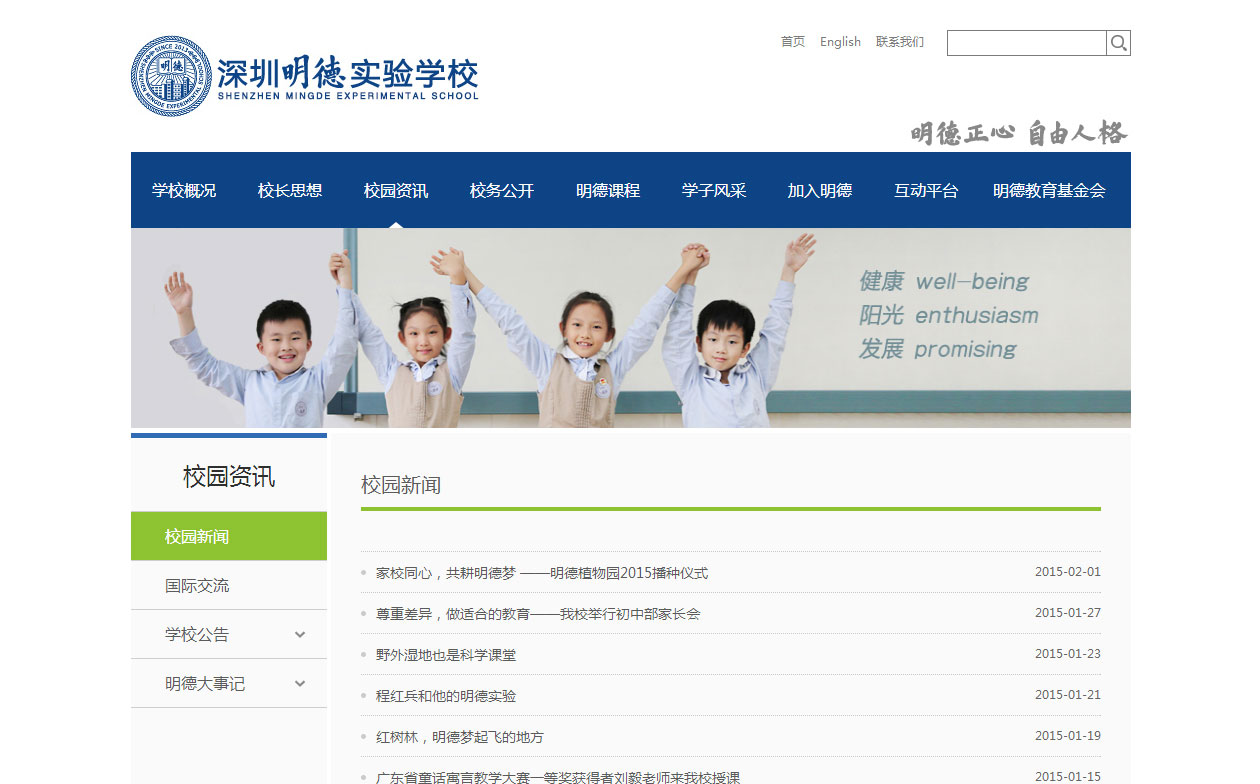Click the 明德正心 自由人格 slogan

click(1019, 133)
